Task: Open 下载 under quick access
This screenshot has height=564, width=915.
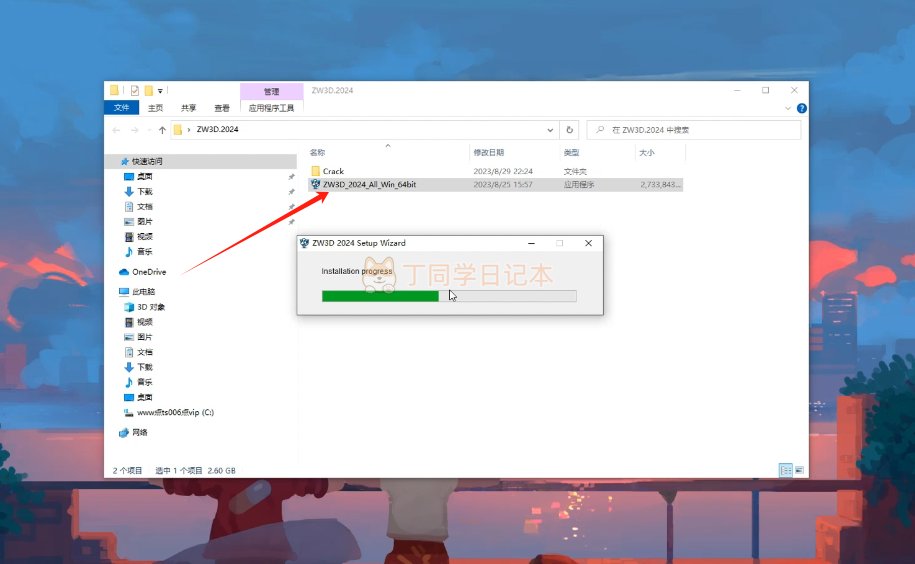Action: click(x=144, y=191)
